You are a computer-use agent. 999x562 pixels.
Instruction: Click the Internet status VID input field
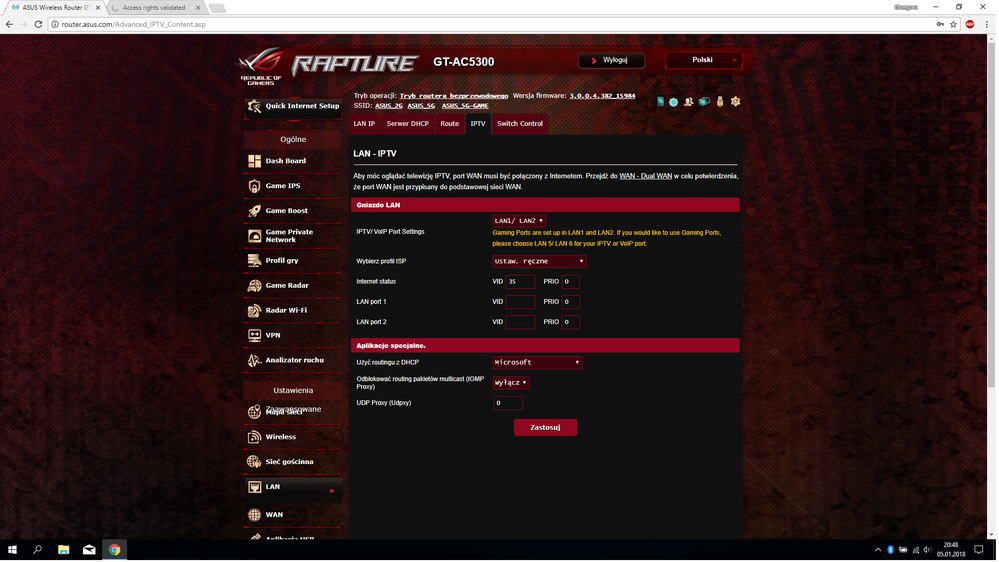coord(520,282)
